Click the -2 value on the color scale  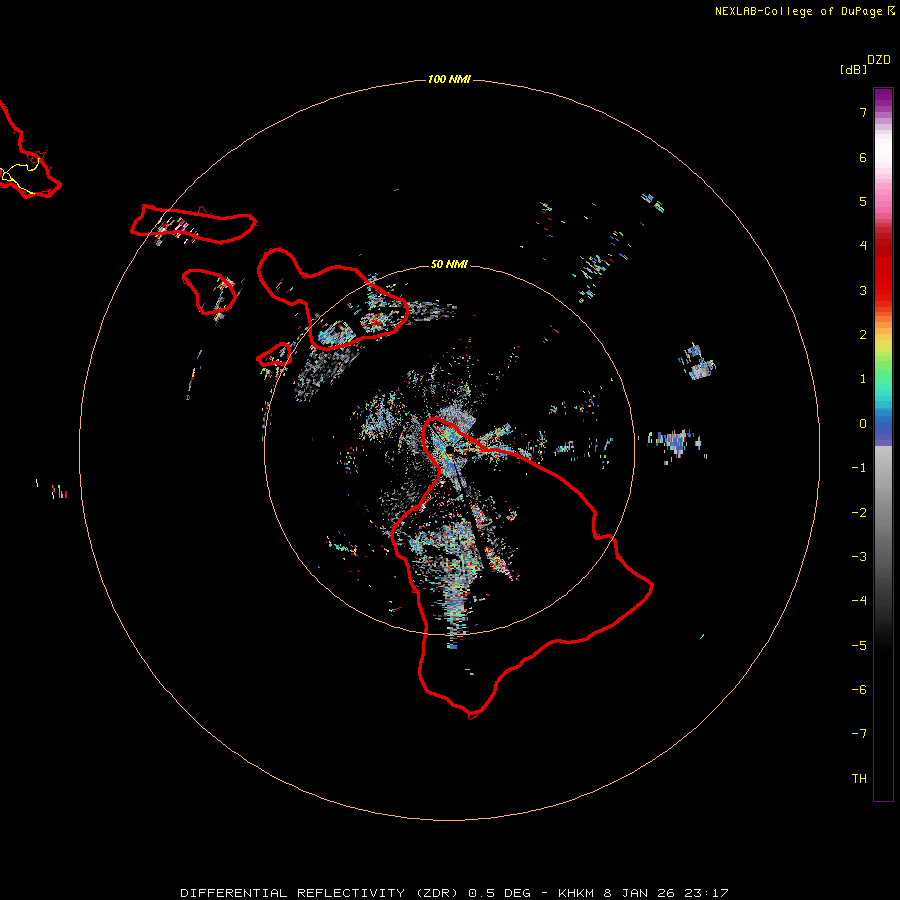[x=859, y=513]
